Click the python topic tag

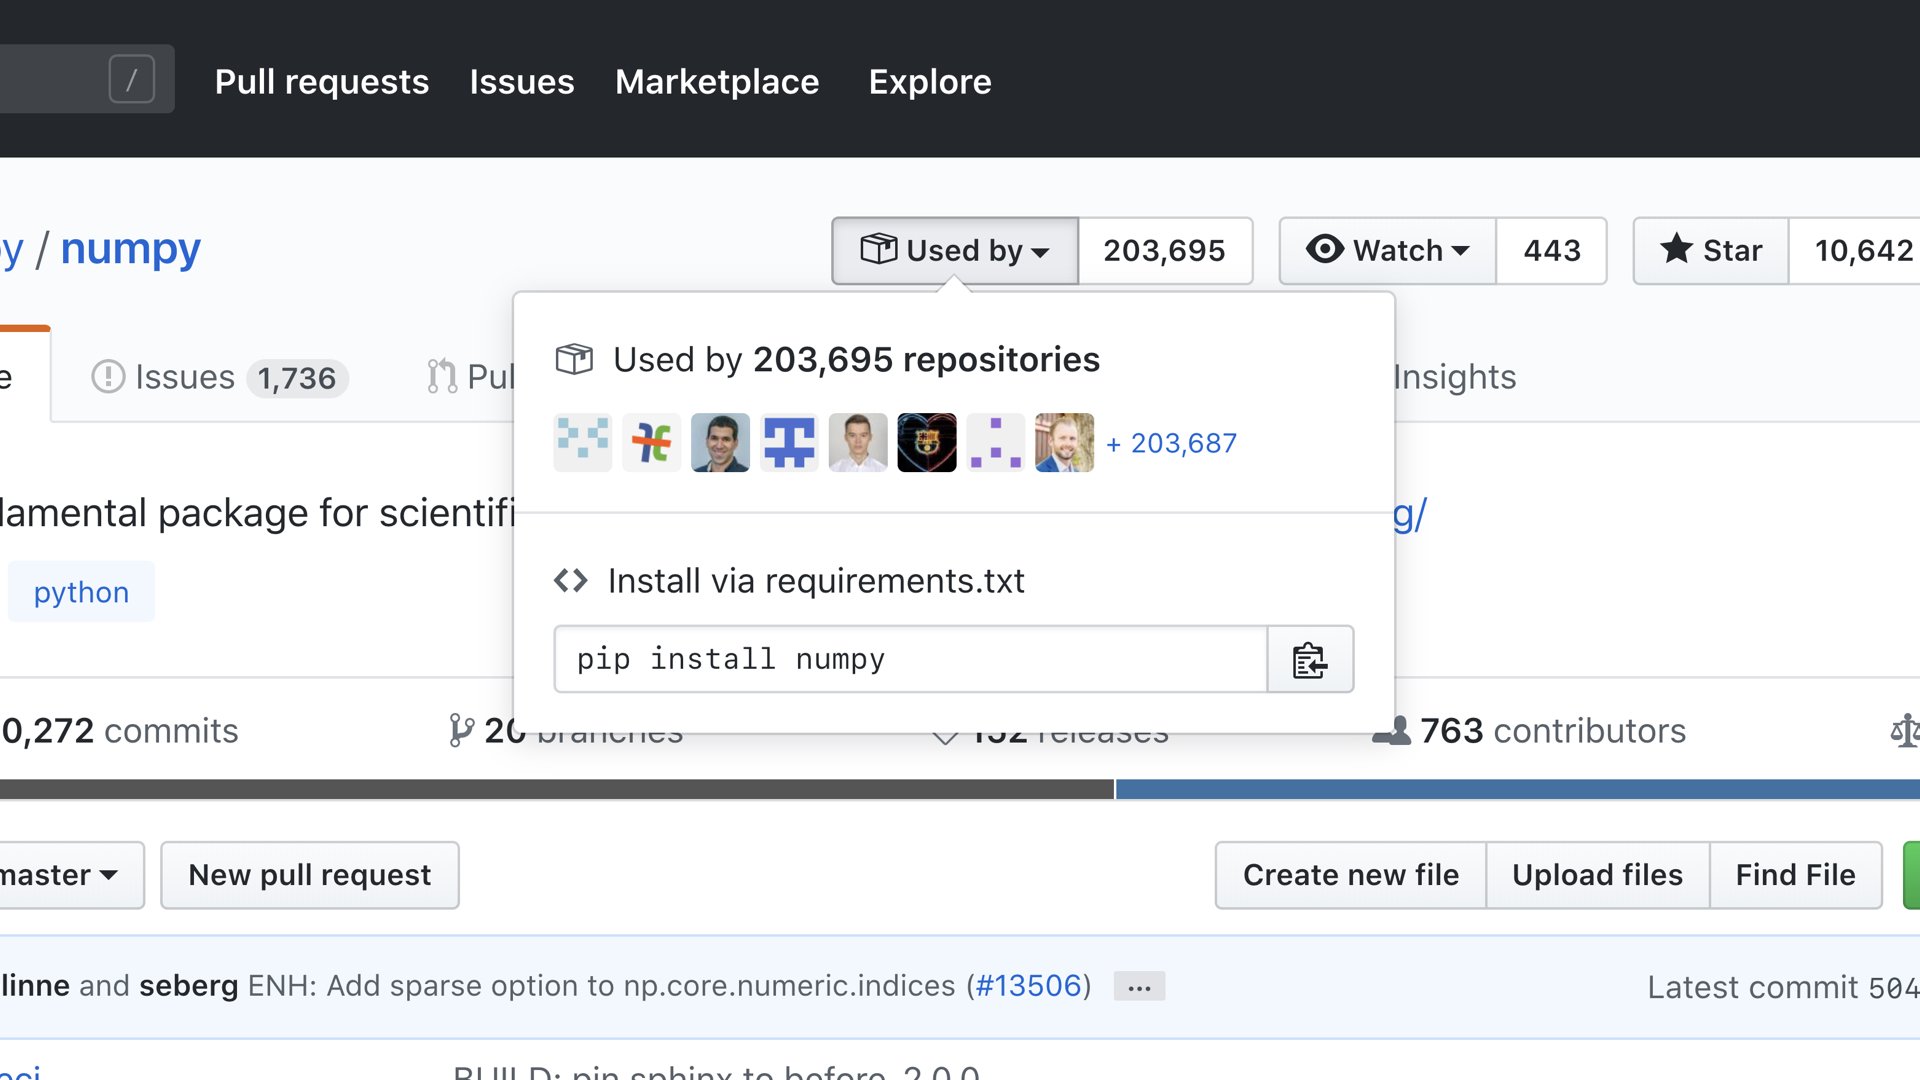point(81,592)
